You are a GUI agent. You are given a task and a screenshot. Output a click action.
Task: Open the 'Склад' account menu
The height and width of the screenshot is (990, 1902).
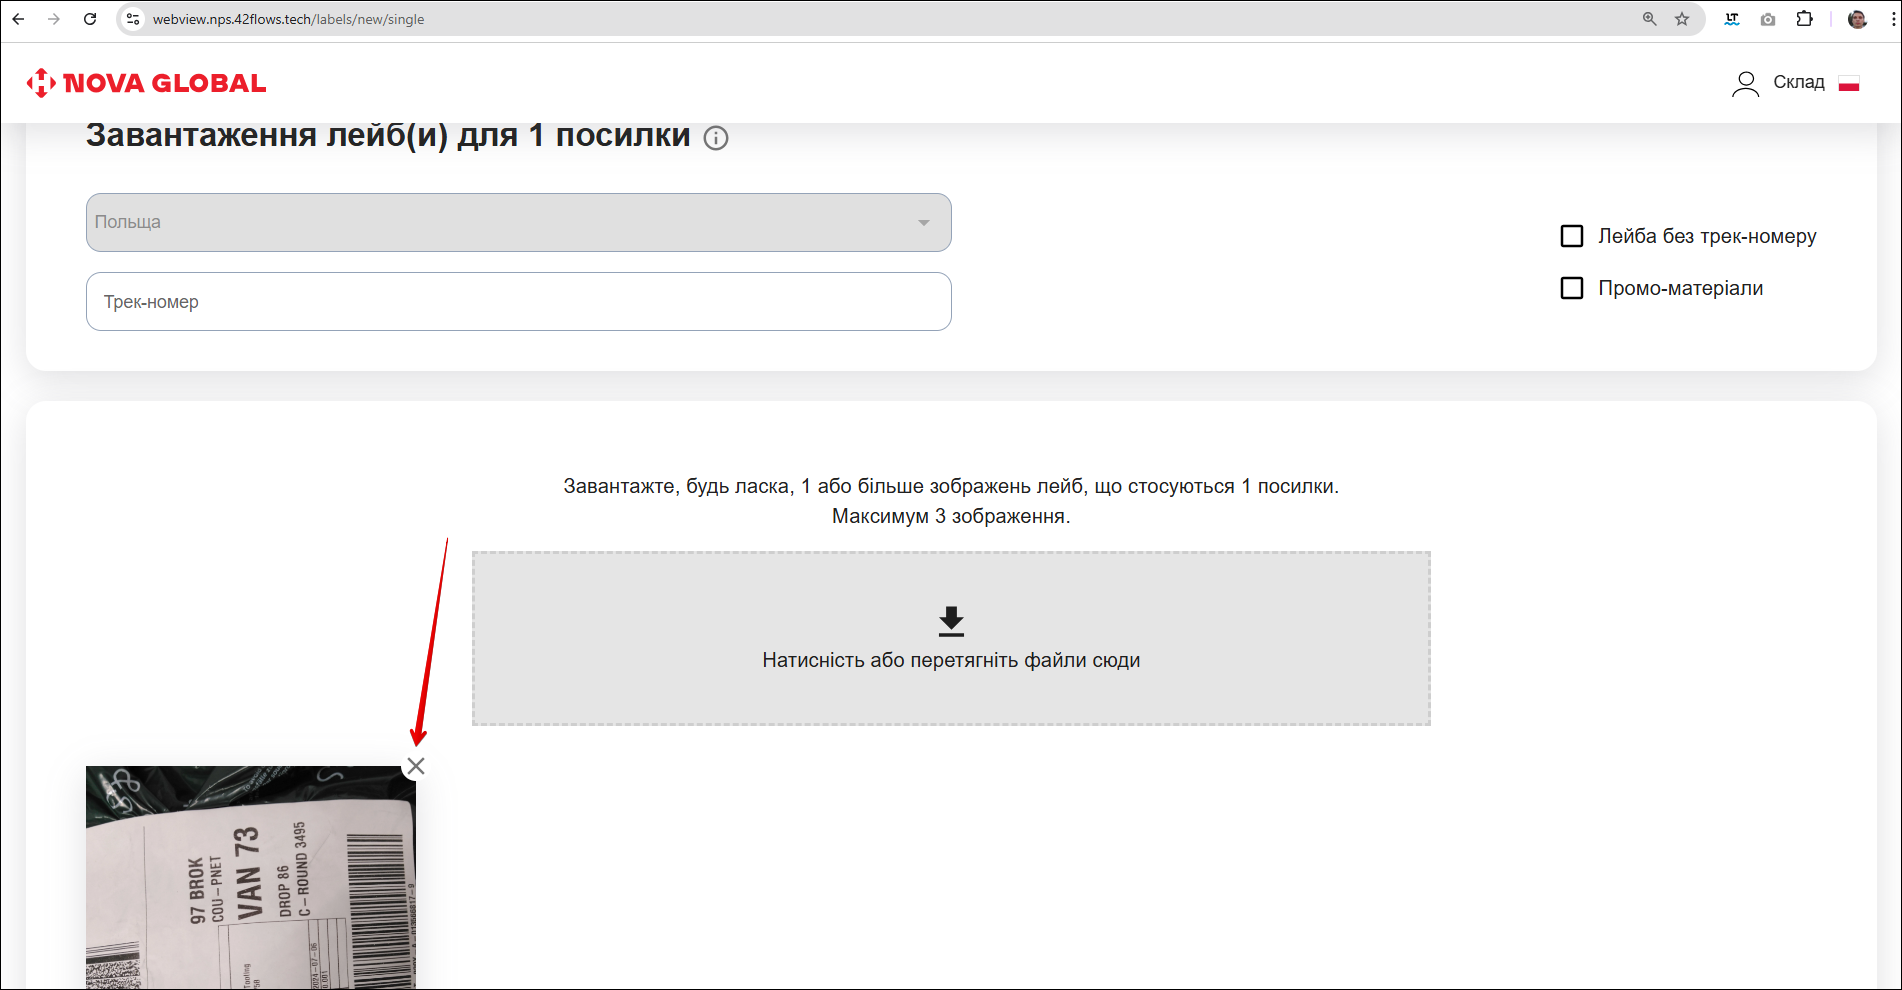[1798, 83]
